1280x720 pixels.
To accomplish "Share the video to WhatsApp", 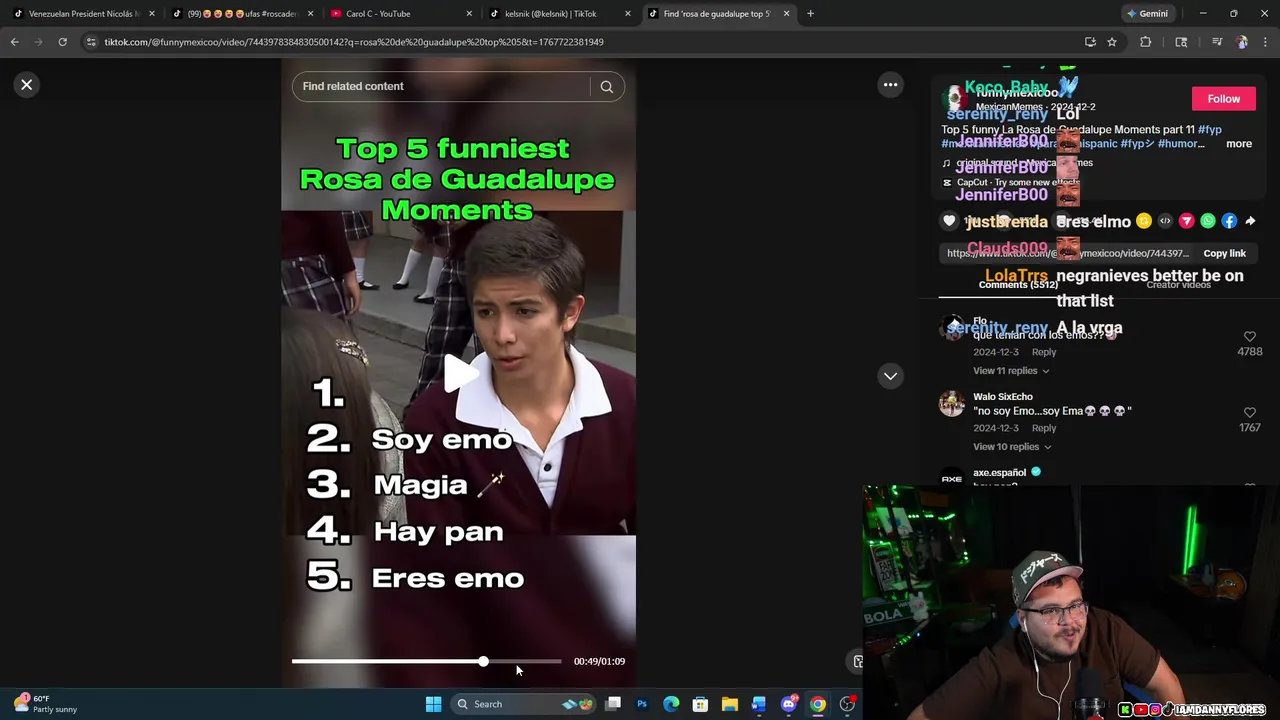I will coord(1208,221).
